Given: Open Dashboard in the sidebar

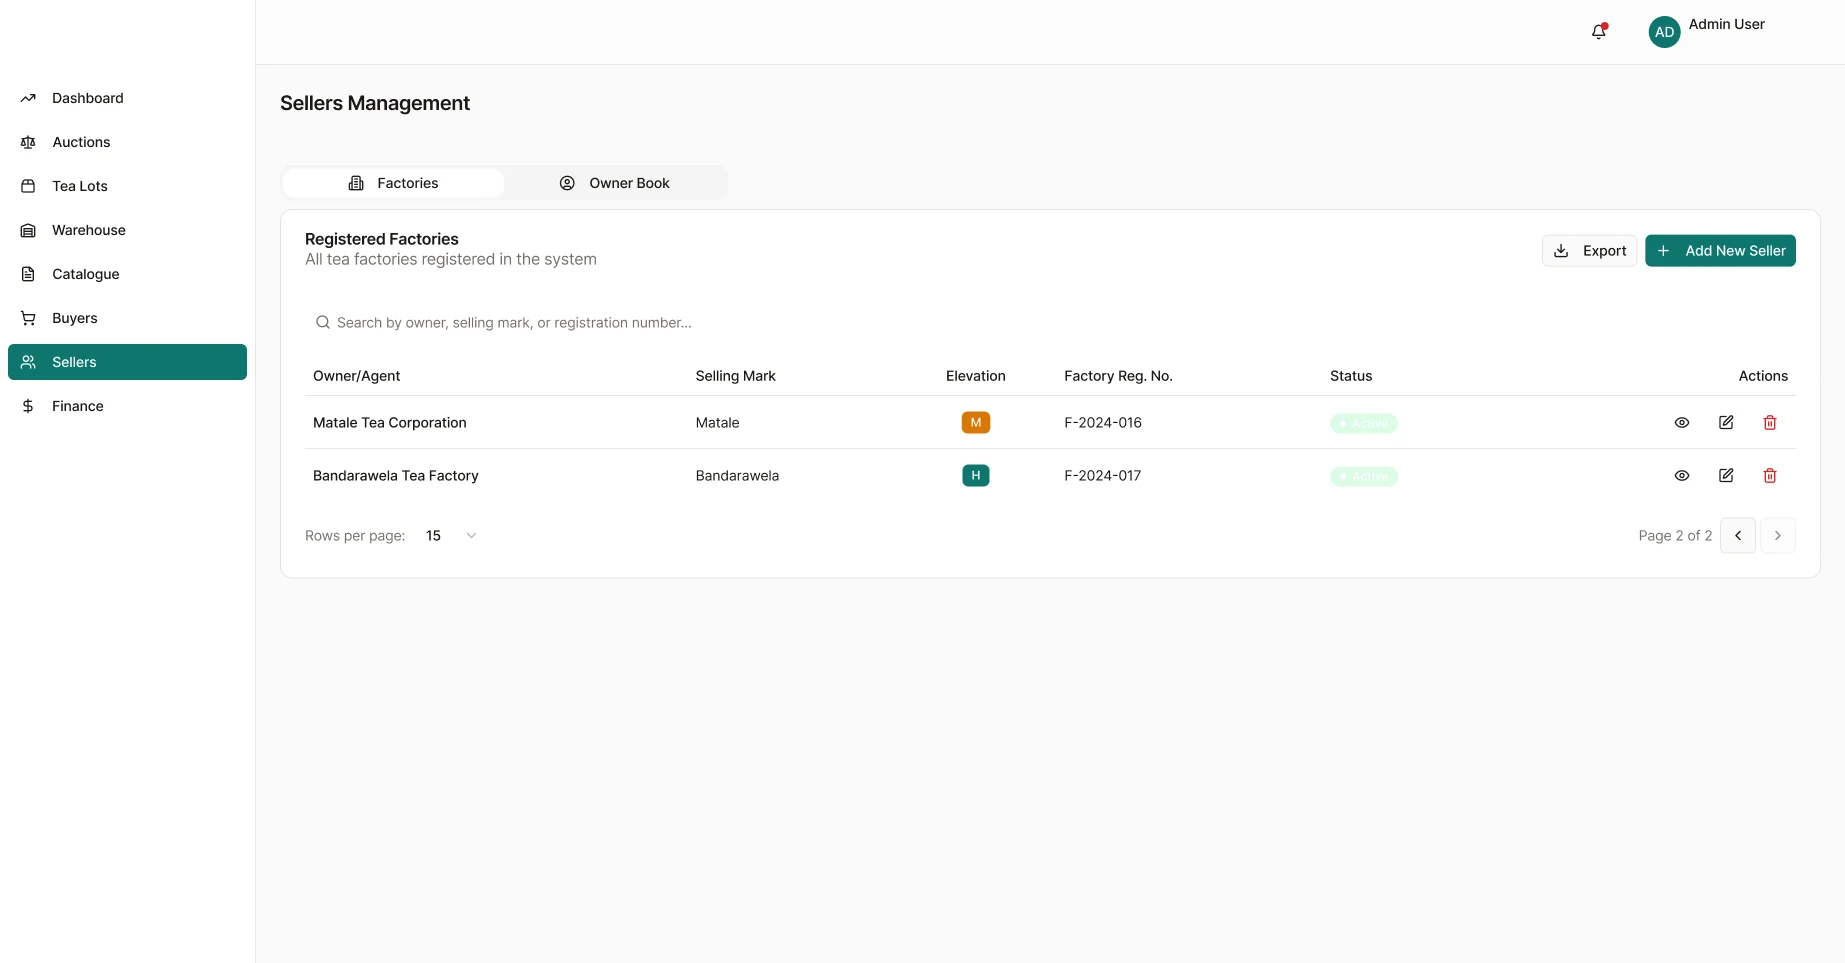Looking at the screenshot, I should (x=127, y=98).
